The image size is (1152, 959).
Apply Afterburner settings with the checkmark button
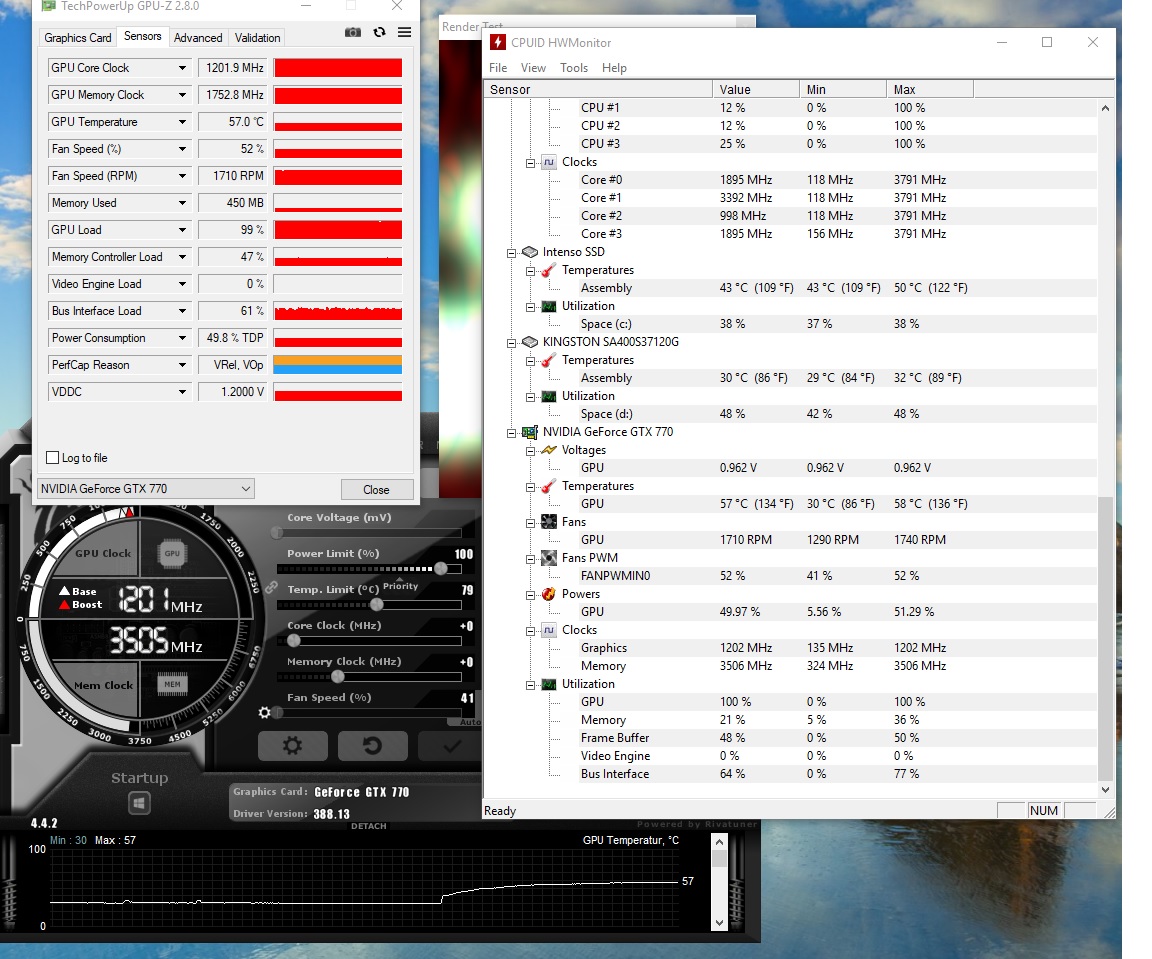tap(451, 746)
